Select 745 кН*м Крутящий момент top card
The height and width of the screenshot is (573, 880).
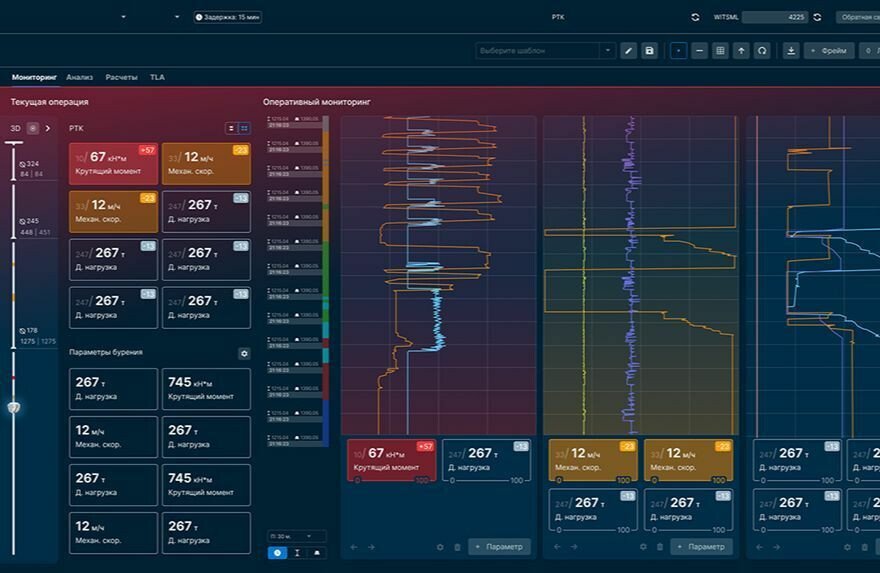click(x=206, y=389)
